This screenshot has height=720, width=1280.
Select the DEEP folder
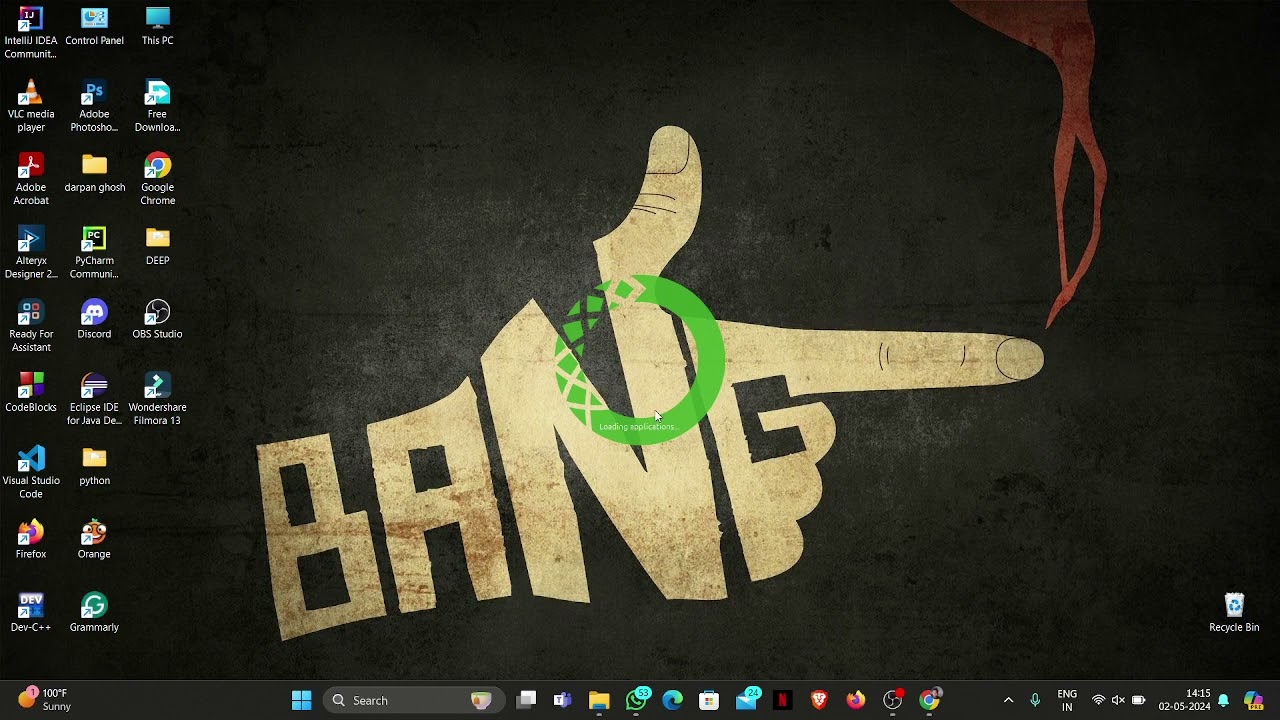[157, 246]
